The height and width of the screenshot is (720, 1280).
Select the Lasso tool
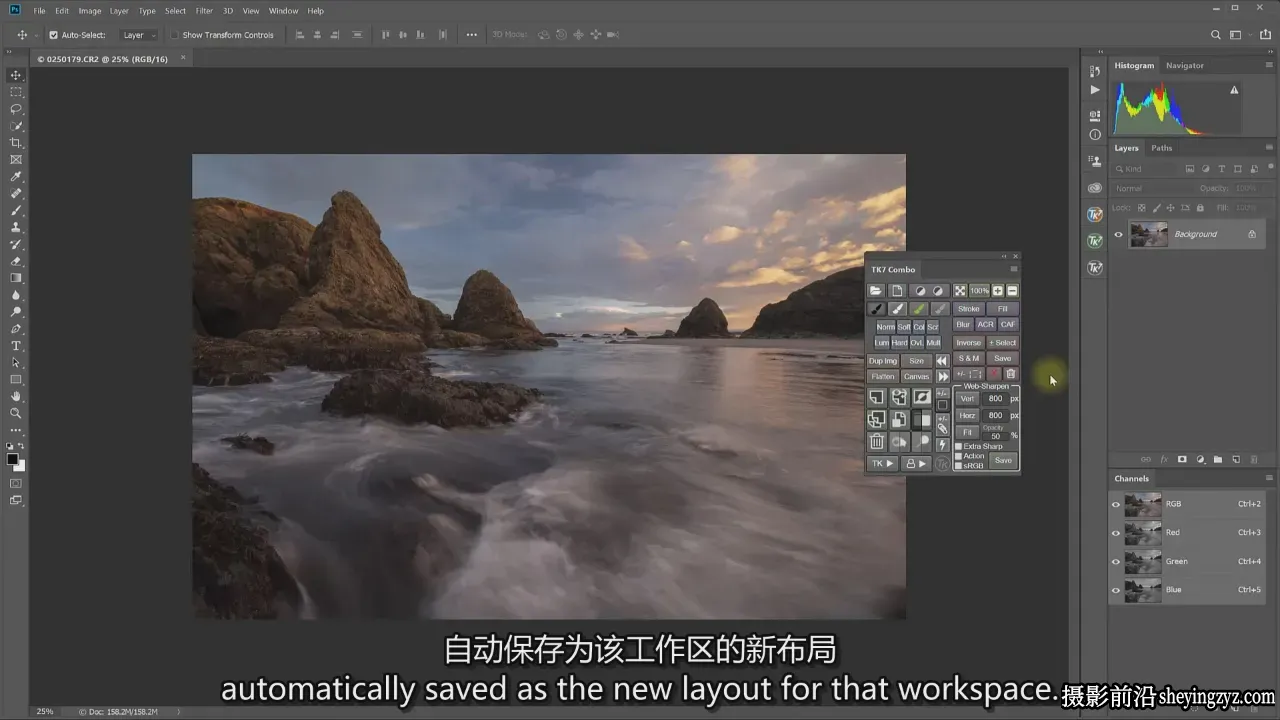coord(16,109)
